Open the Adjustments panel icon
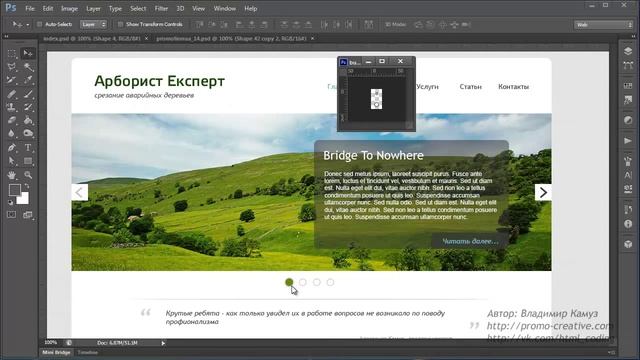The height and width of the screenshot is (360, 640). 628,120
